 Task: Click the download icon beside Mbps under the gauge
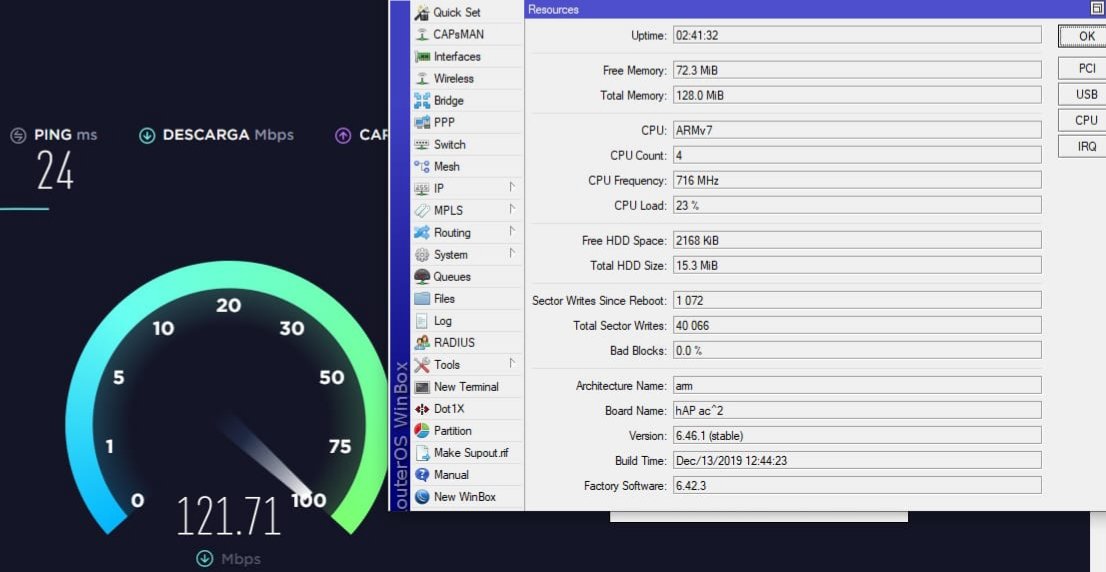point(205,559)
